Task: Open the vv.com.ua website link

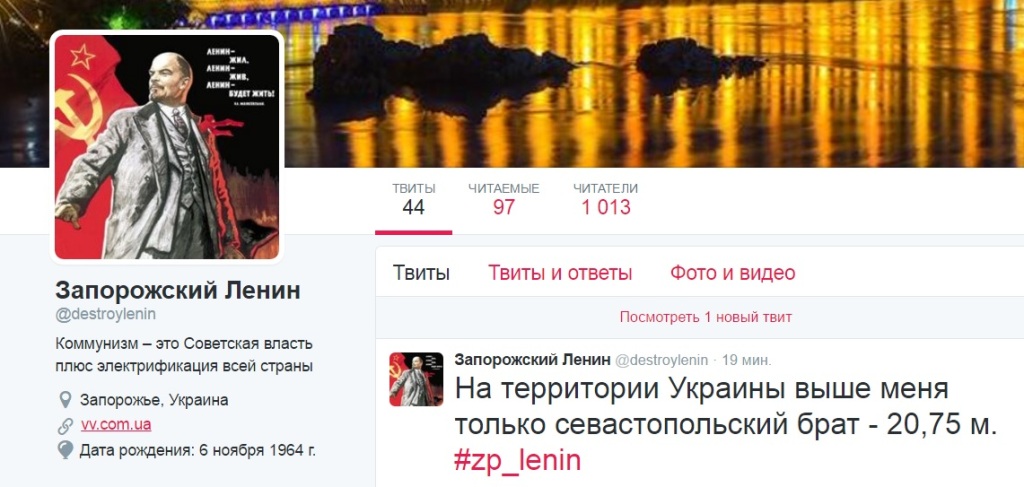Action: [116, 425]
